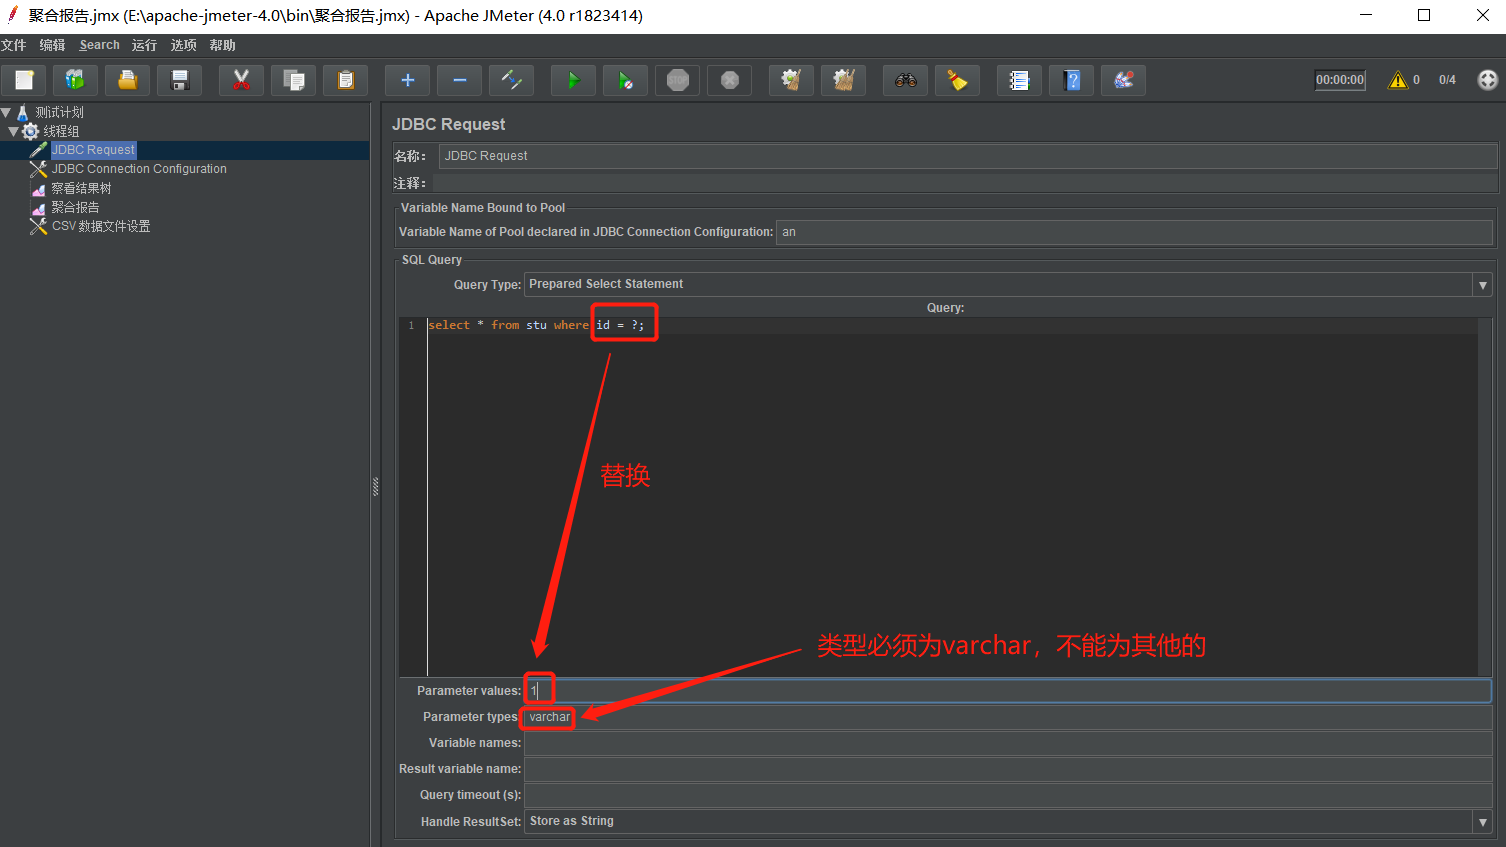Click the panel splitter handle
This screenshot has width=1506, height=847.
[x=376, y=487]
